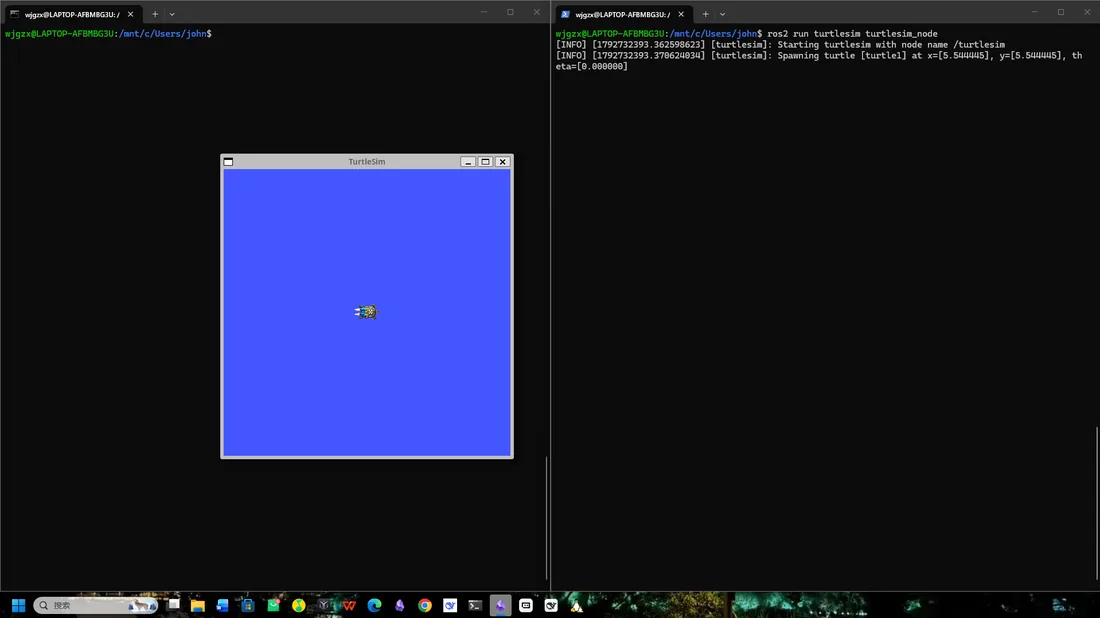The image size is (1100, 618).
Task: Select the left terminal wjgzx@LAPTOP tab
Action: click(72, 14)
